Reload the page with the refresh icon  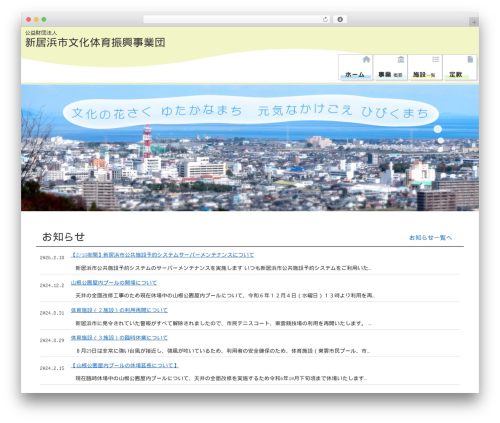click(325, 19)
